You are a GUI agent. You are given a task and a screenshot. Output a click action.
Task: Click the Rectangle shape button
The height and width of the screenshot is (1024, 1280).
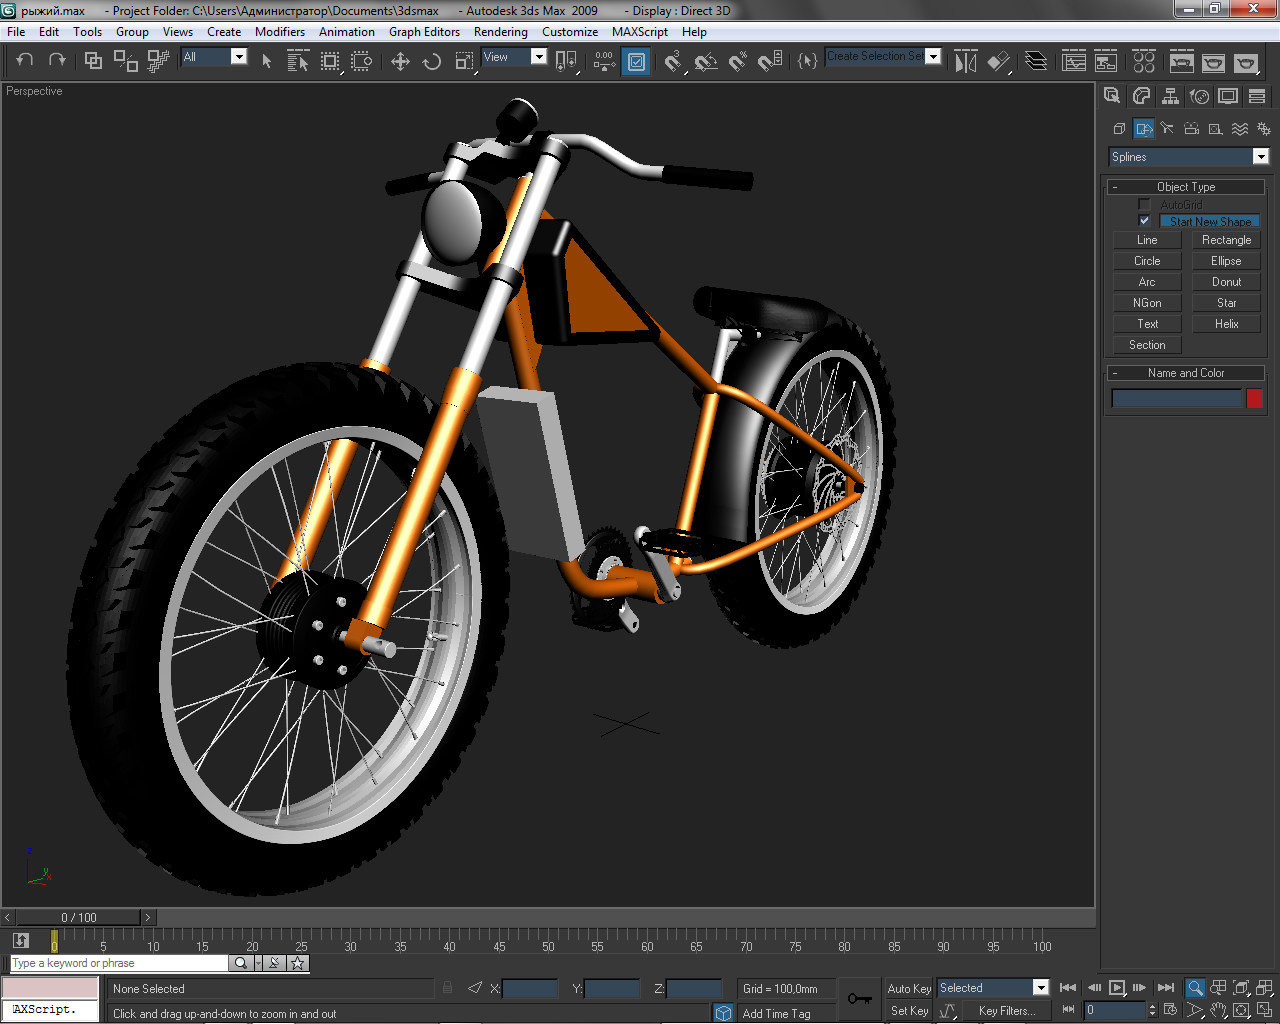[1226, 240]
